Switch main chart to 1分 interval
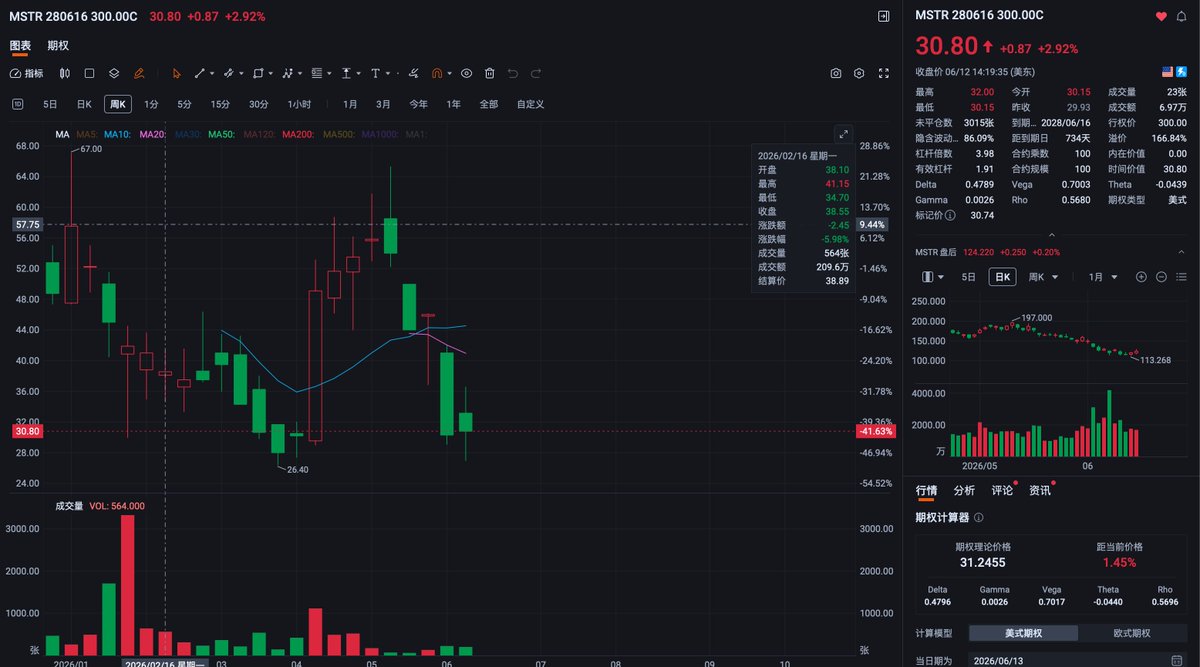This screenshot has width=1200, height=667. click(151, 104)
